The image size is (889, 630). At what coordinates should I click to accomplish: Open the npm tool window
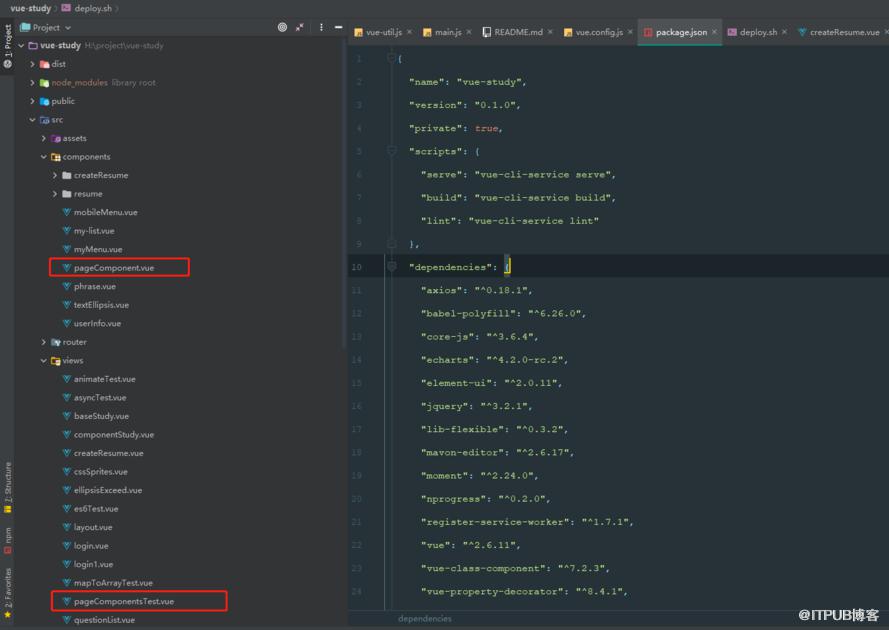coord(7,541)
